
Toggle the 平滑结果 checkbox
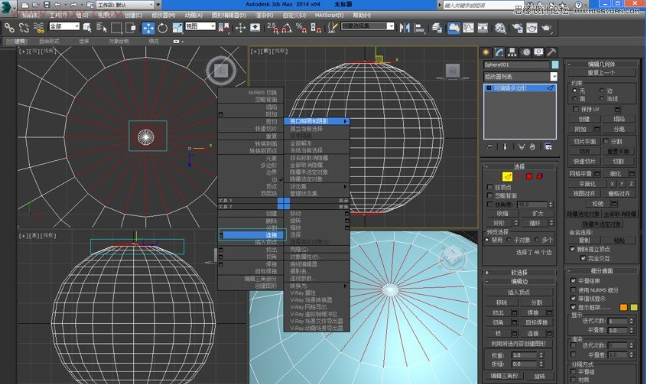point(573,281)
